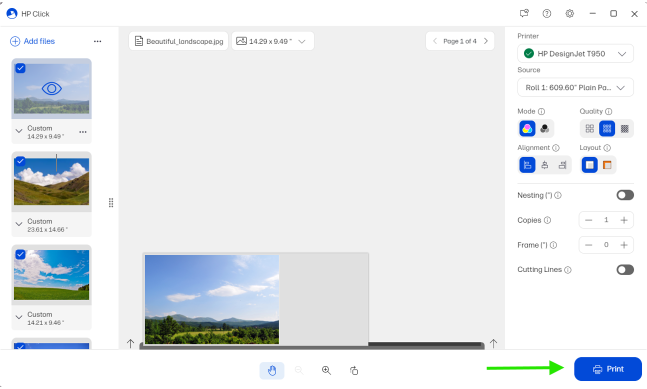
Task: Select the Beautiful_landscape.jpg file label
Action: pos(178,41)
